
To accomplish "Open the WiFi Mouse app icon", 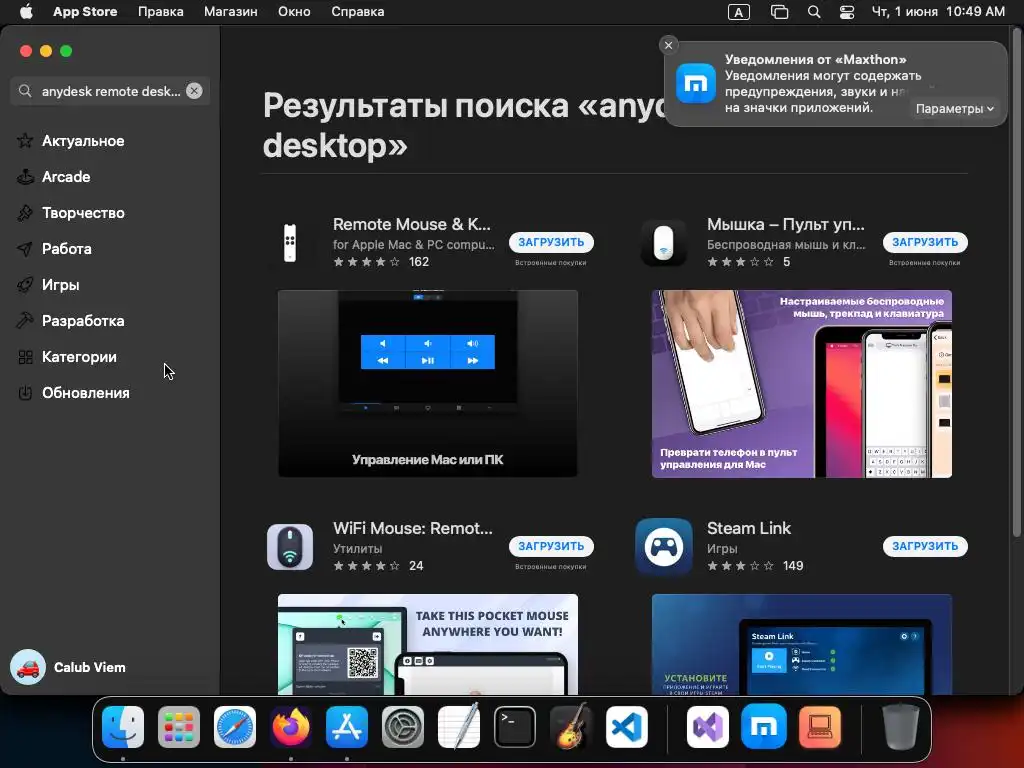I will click(x=290, y=547).
